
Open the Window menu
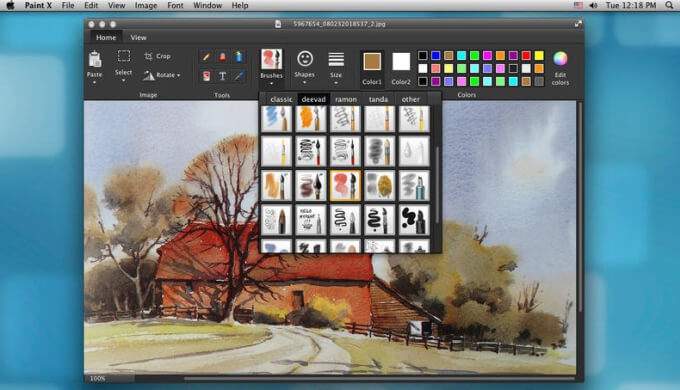(x=207, y=6)
